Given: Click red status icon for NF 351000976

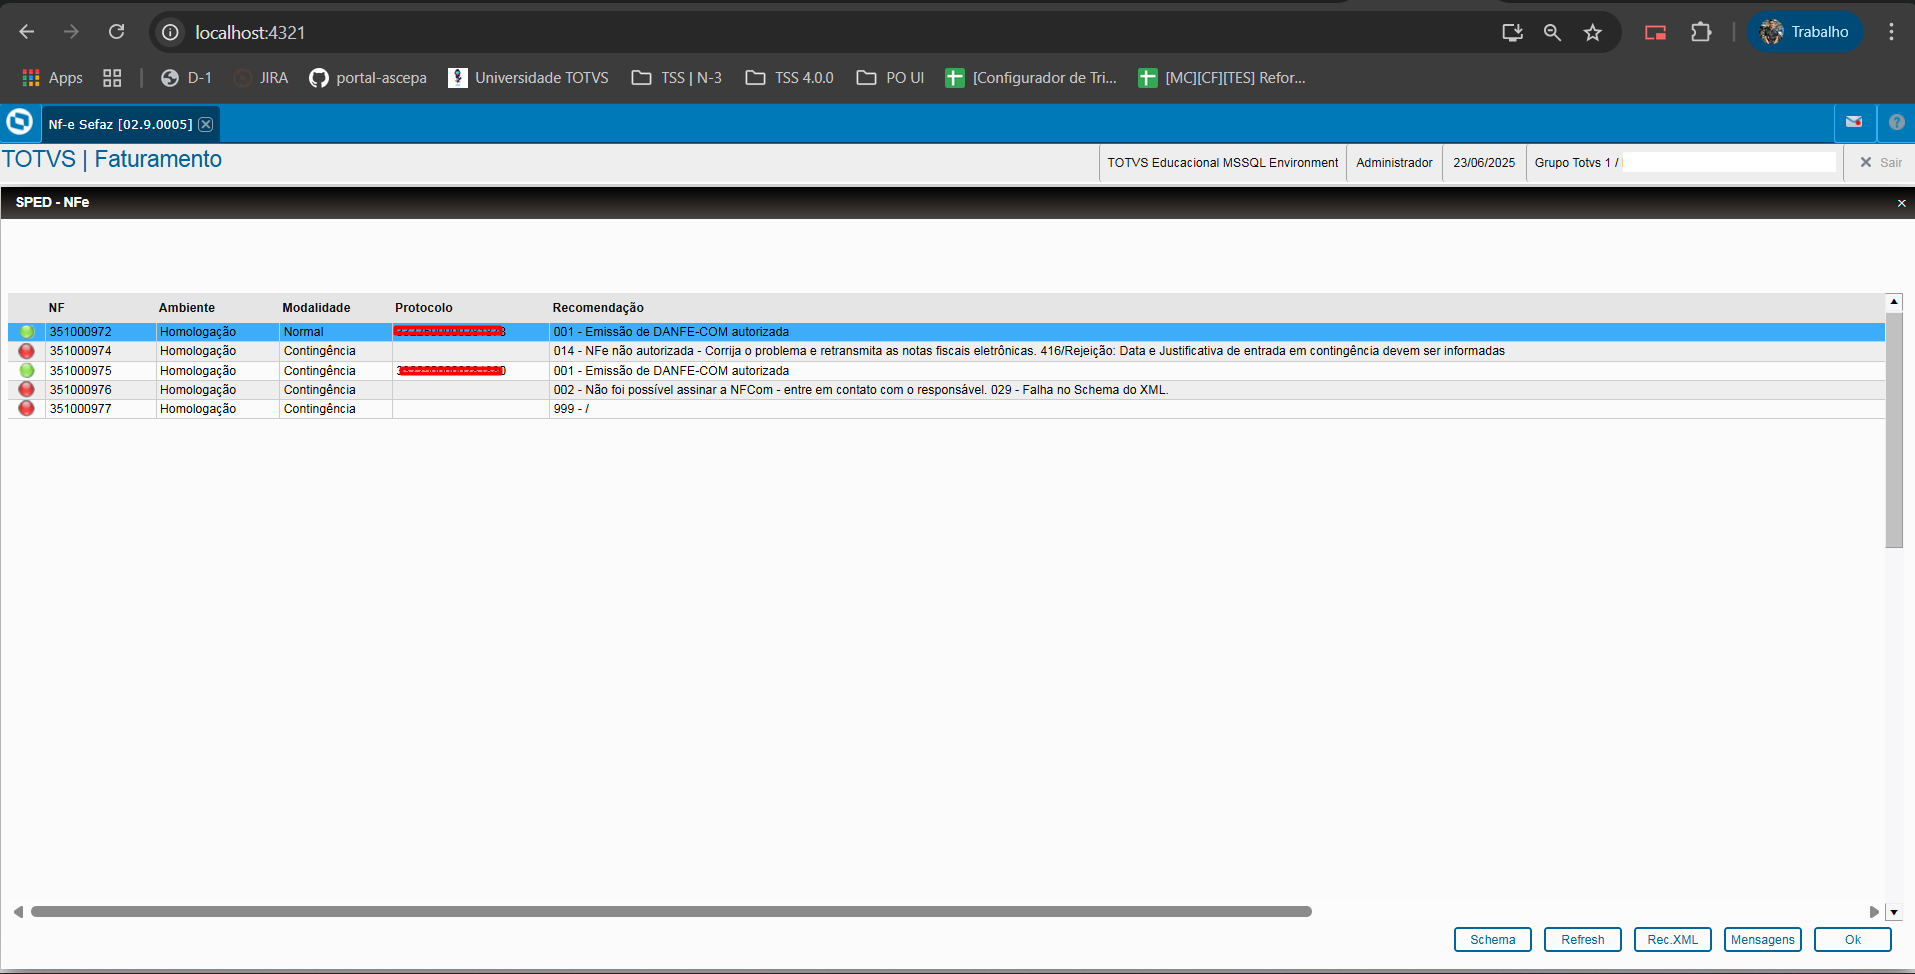Looking at the screenshot, I should point(27,390).
